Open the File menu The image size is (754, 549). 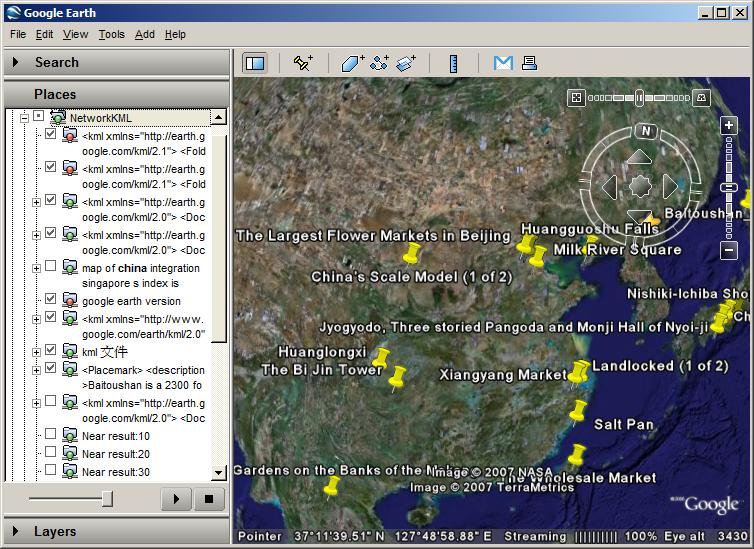click(18, 34)
